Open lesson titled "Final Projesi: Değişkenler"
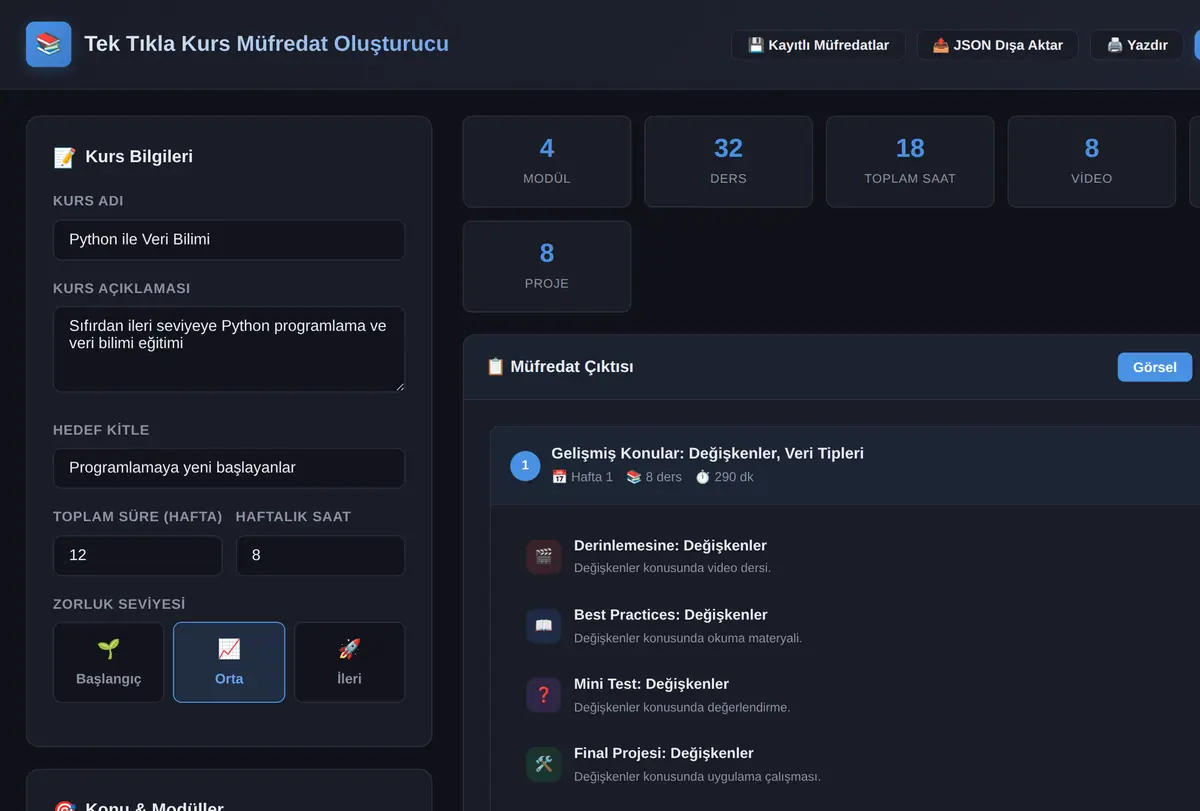Viewport: 1200px width, 811px height. (x=664, y=753)
